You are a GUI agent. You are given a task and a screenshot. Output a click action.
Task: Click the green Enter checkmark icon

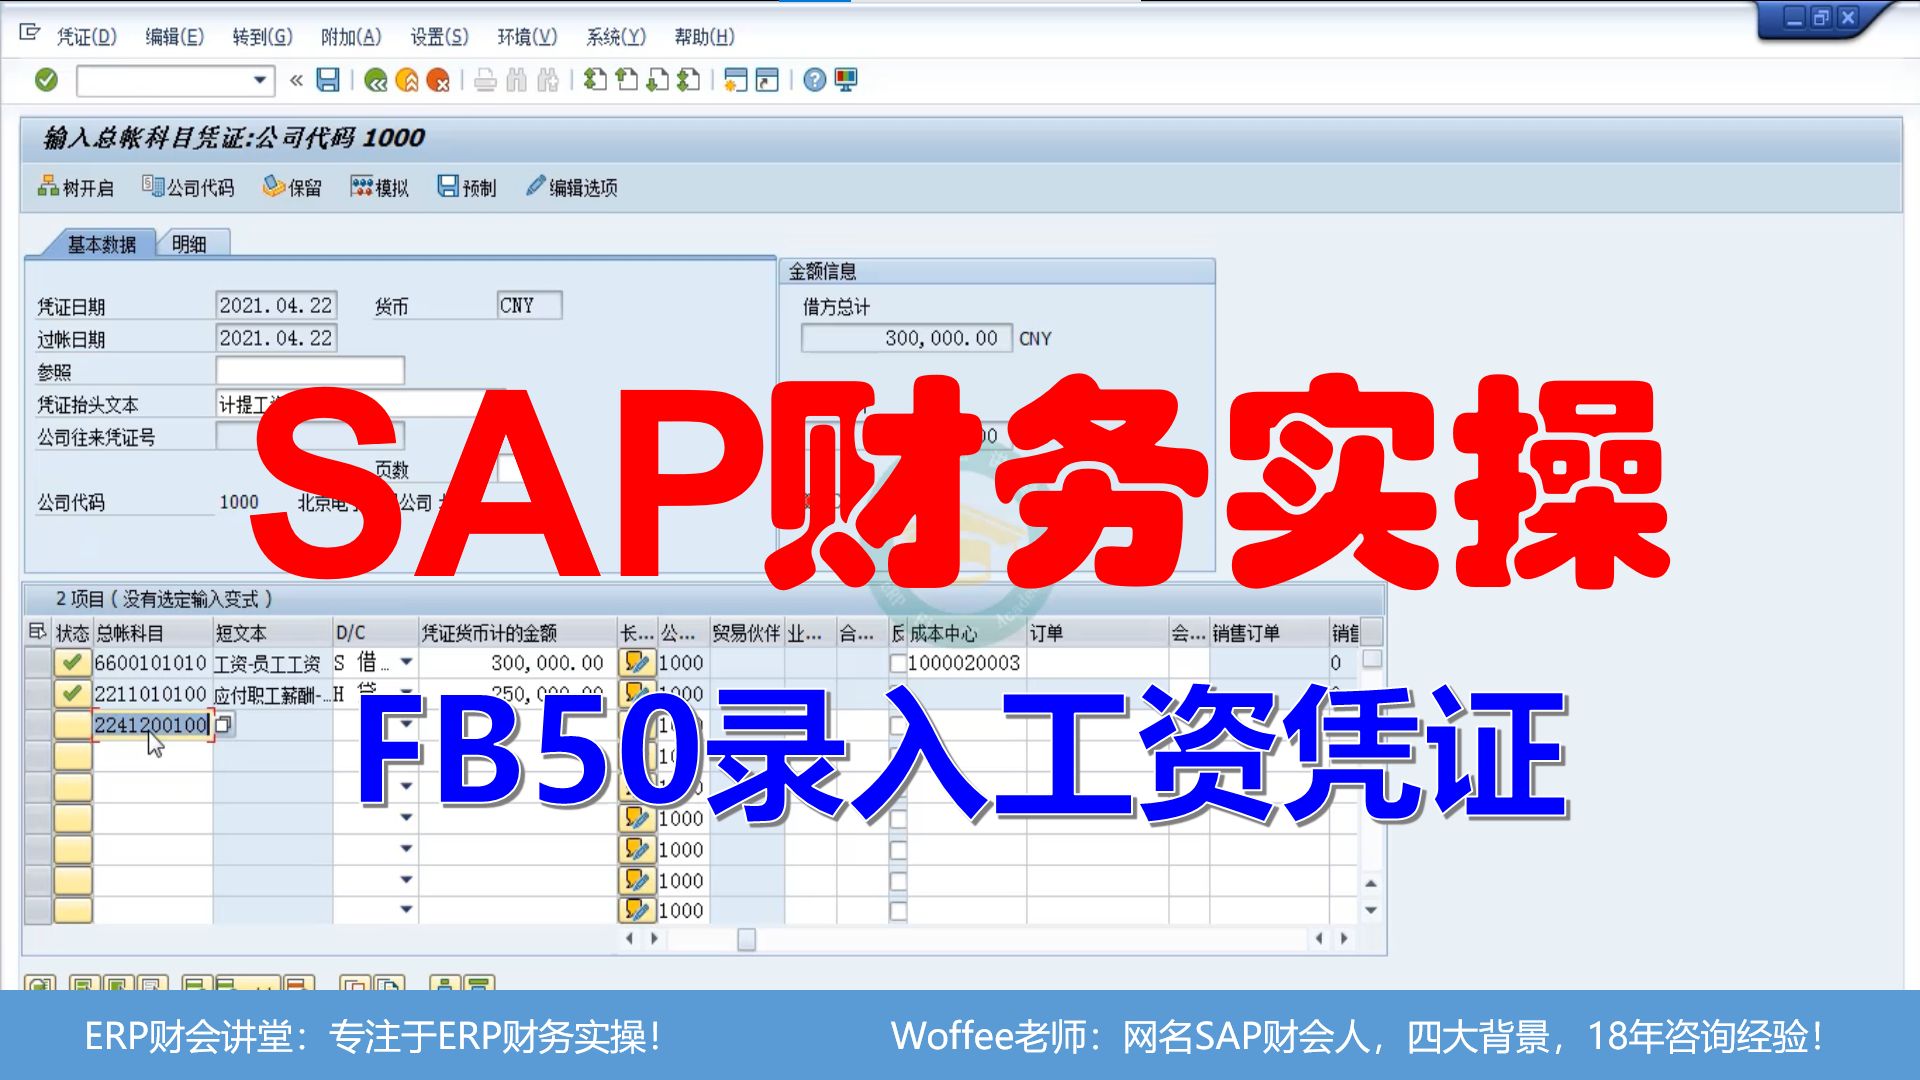[46, 80]
